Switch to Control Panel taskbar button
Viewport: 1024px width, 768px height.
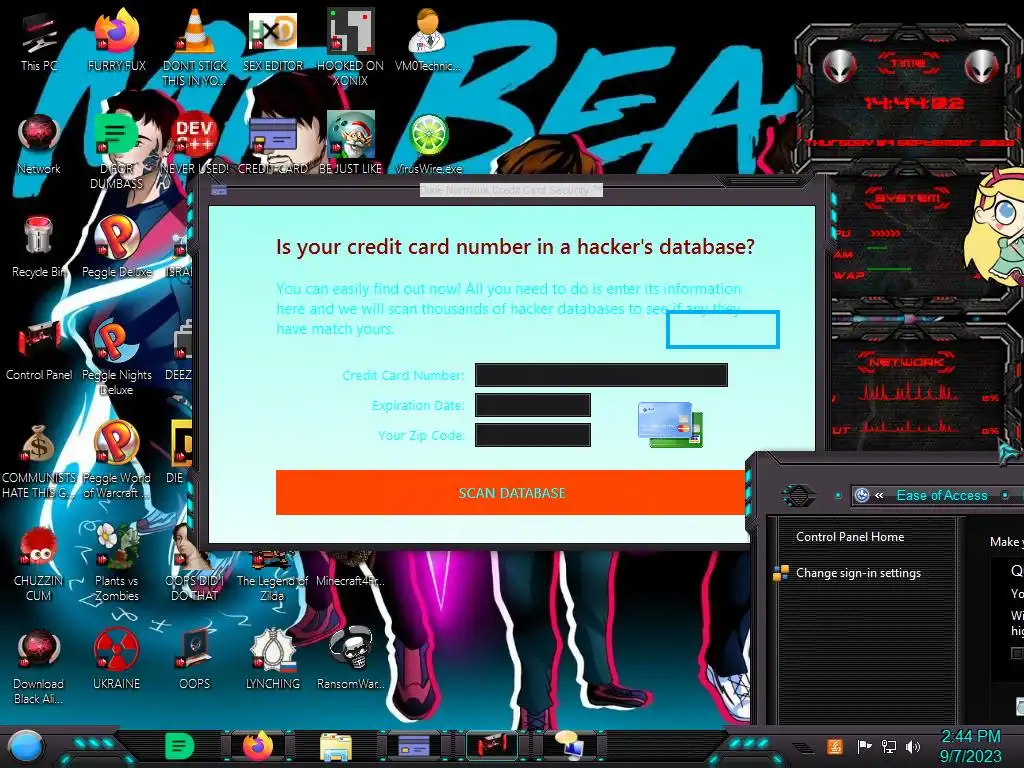coord(491,746)
